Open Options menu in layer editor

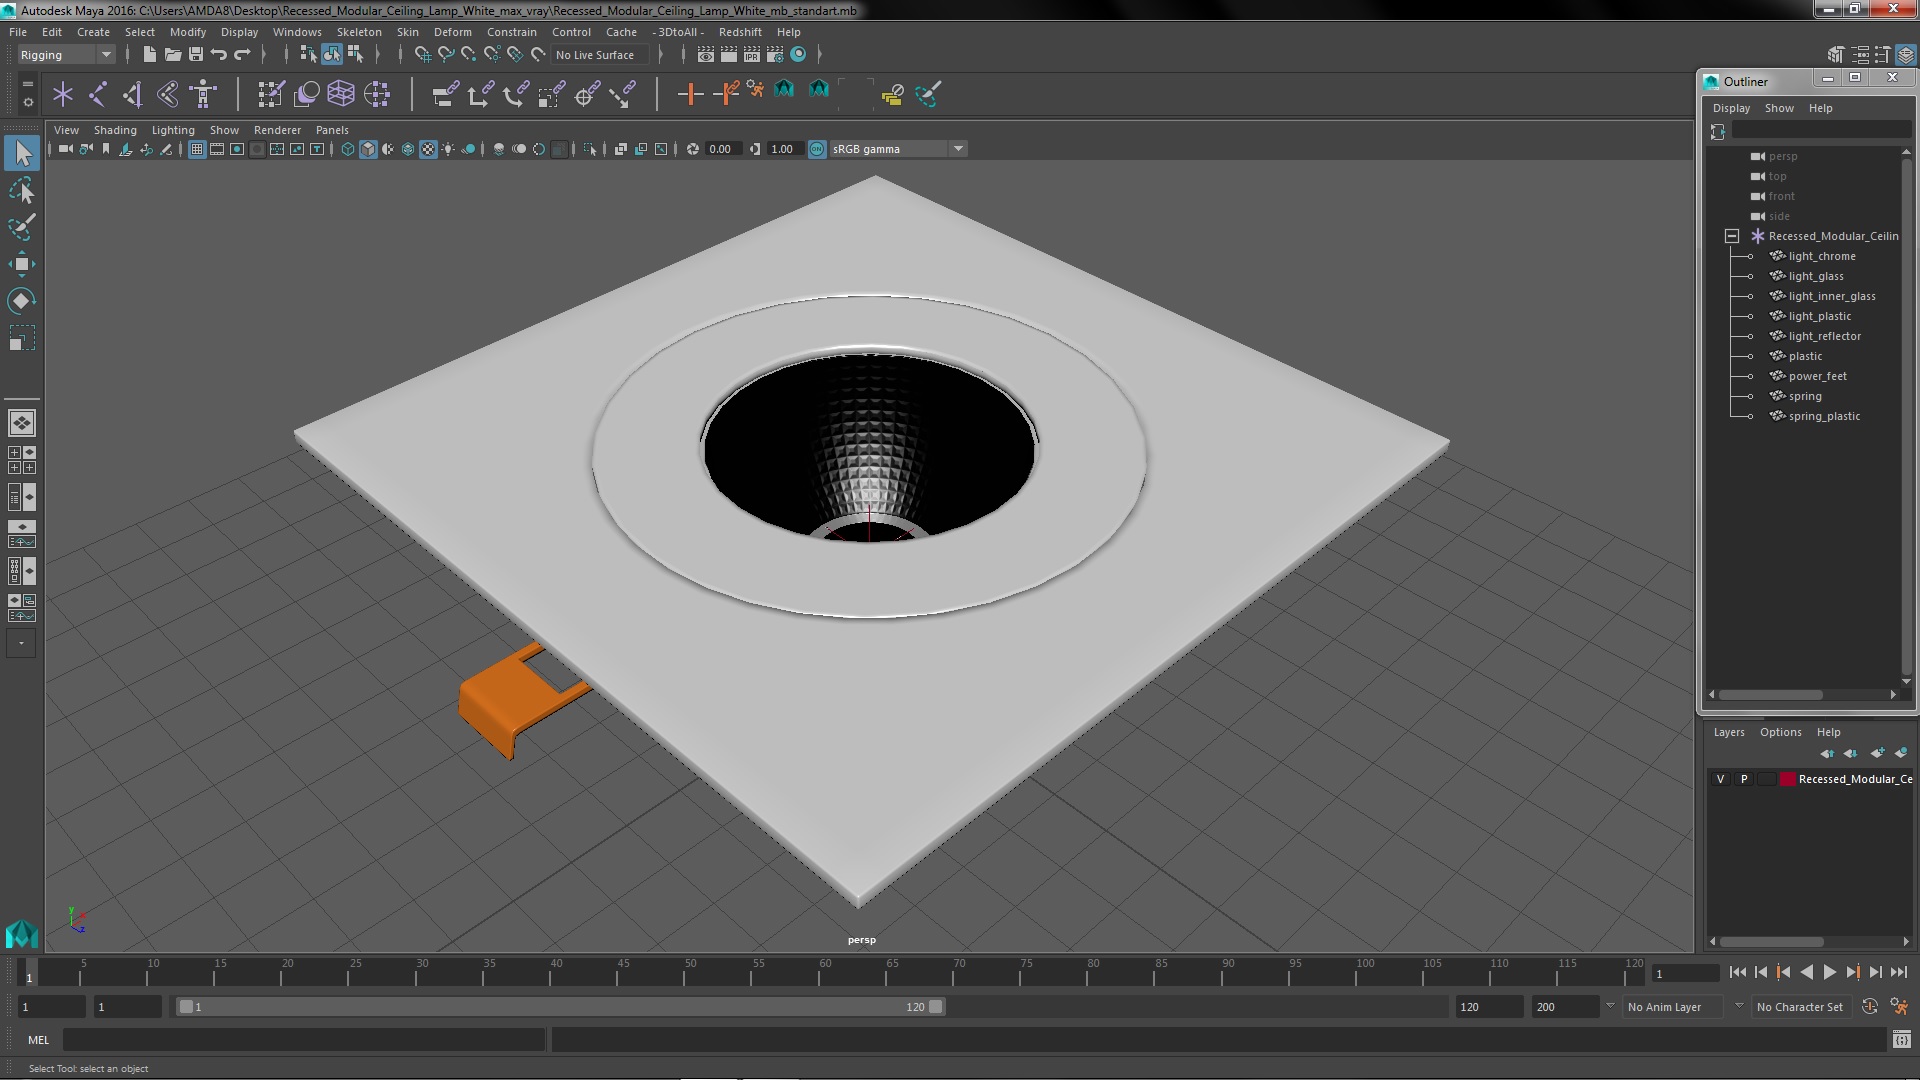[1781, 732]
